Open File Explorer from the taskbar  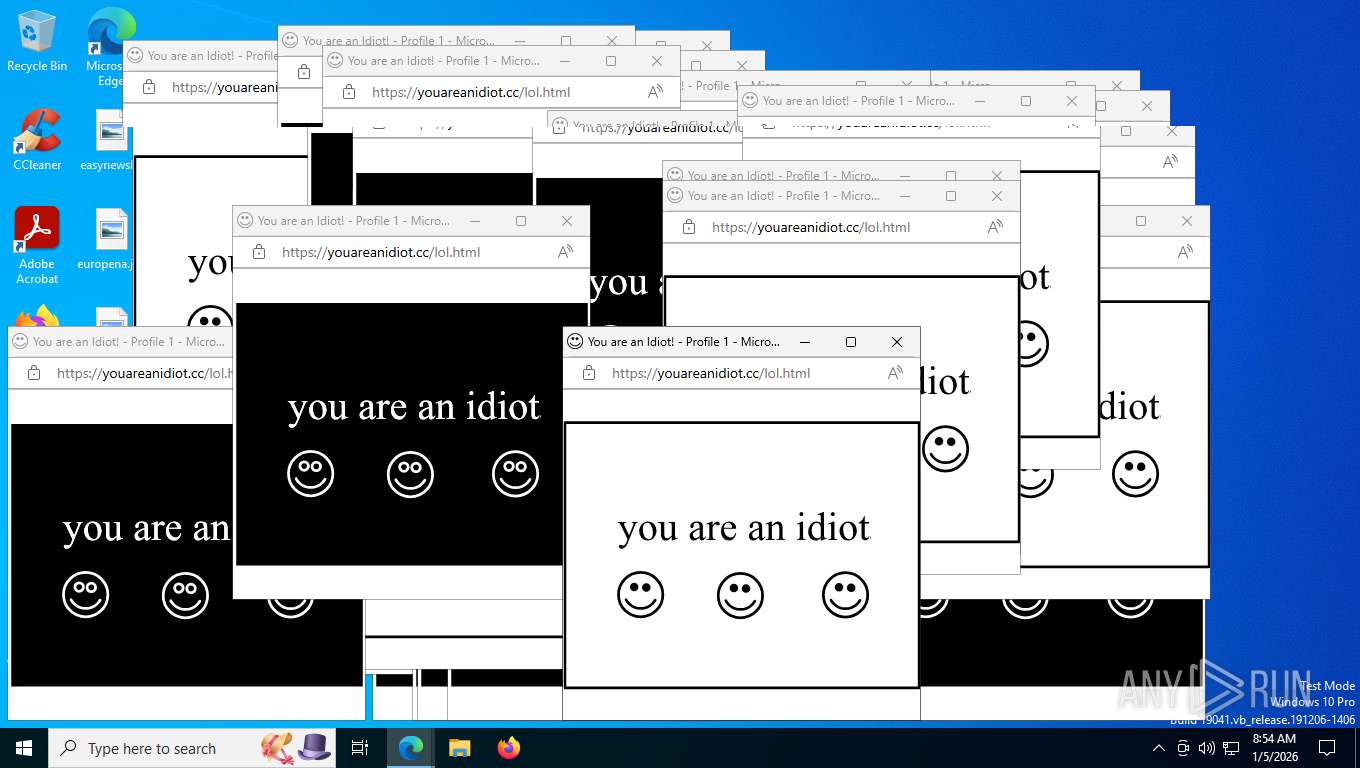click(x=459, y=748)
